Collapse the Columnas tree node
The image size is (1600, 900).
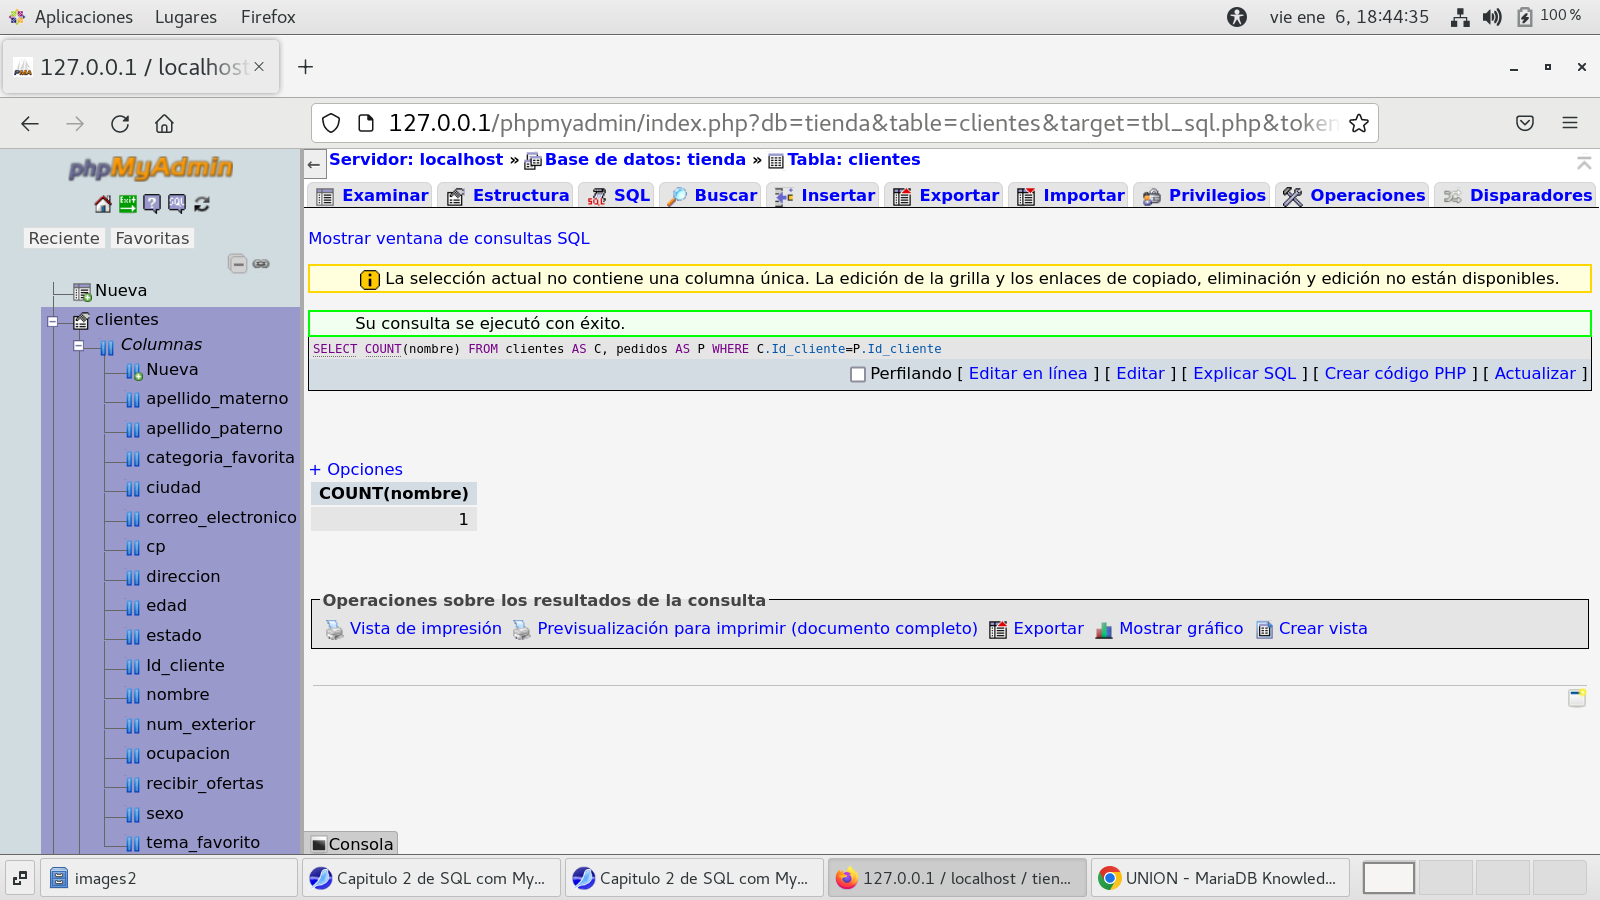coord(78,346)
